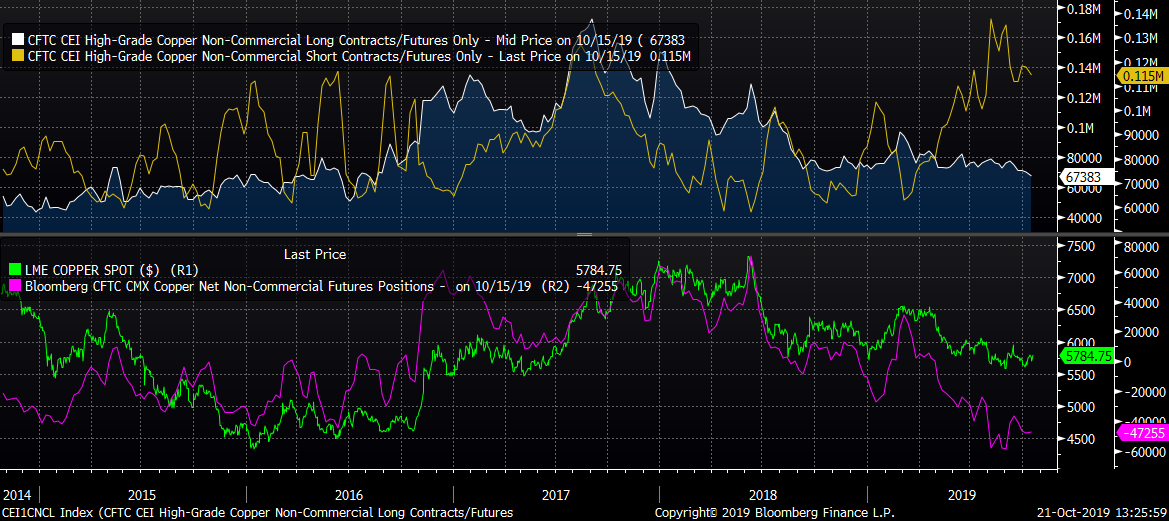
Task: Click the magenta Net Non-Commercial legend swatch
Action: tap(16, 286)
